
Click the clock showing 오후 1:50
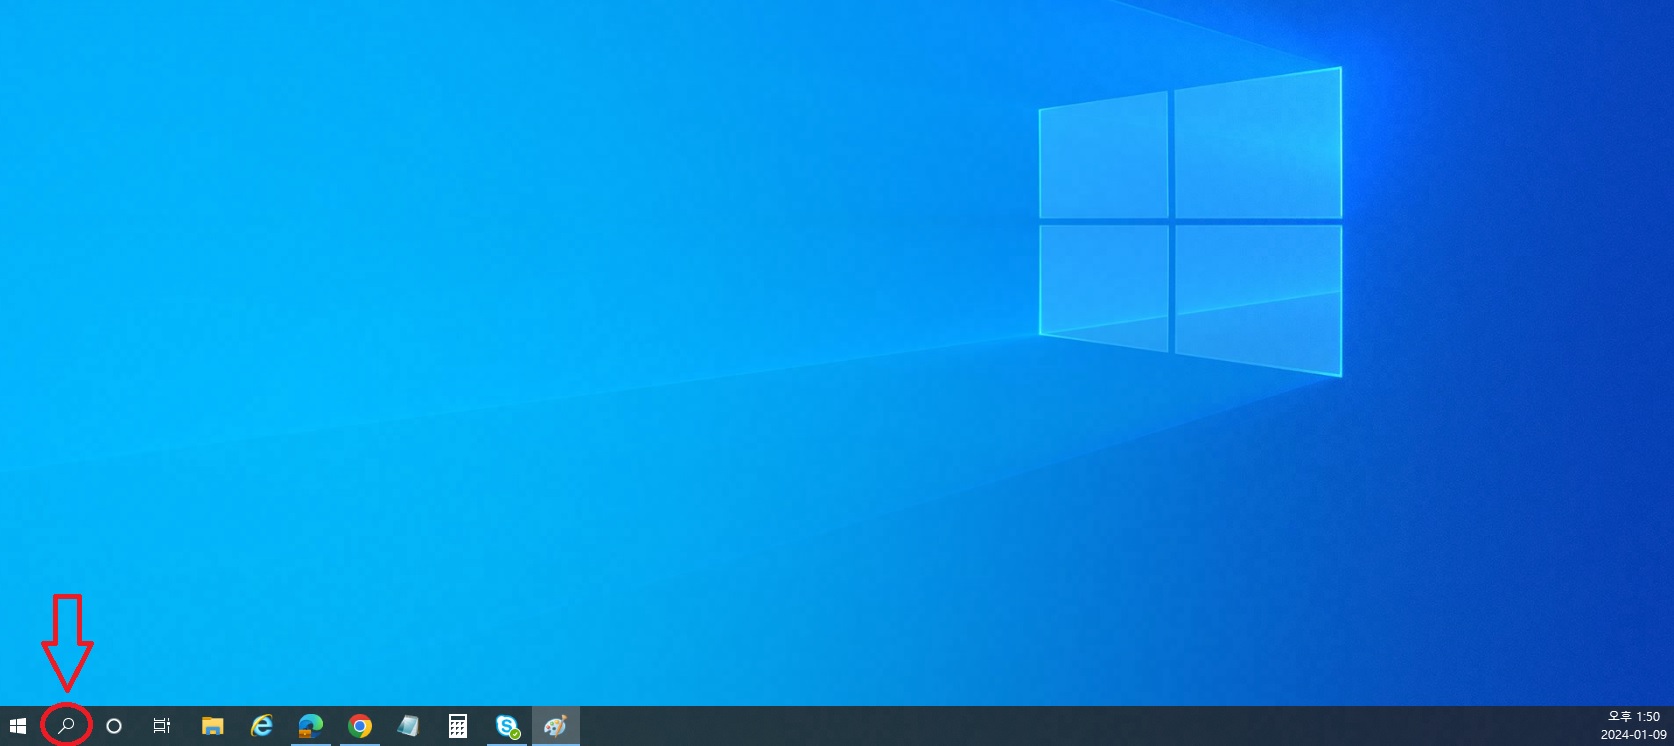[1634, 717]
